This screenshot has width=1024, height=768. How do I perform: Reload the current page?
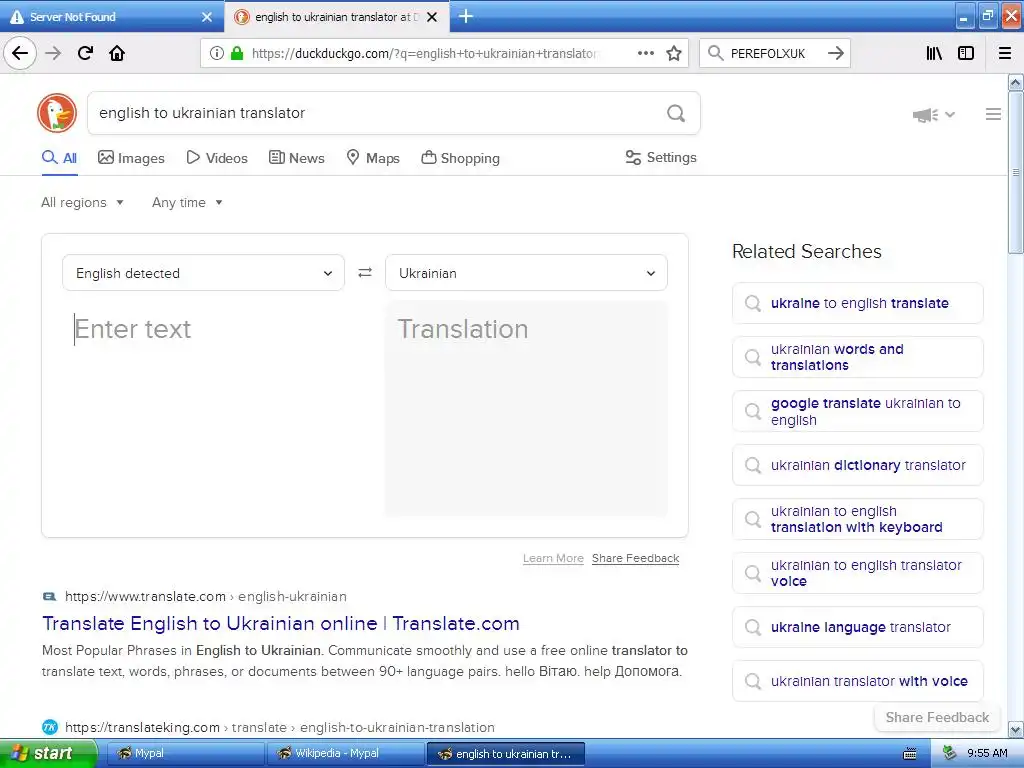click(85, 53)
